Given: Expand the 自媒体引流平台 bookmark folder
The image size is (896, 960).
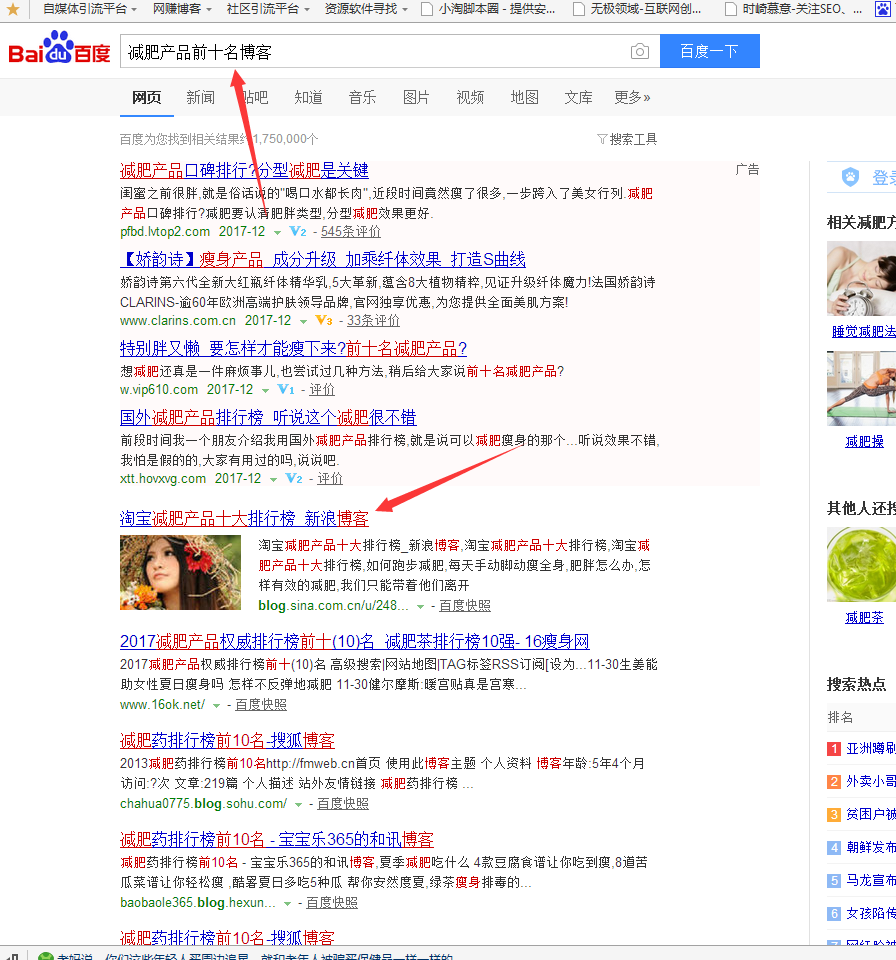Looking at the screenshot, I should tap(89, 9).
